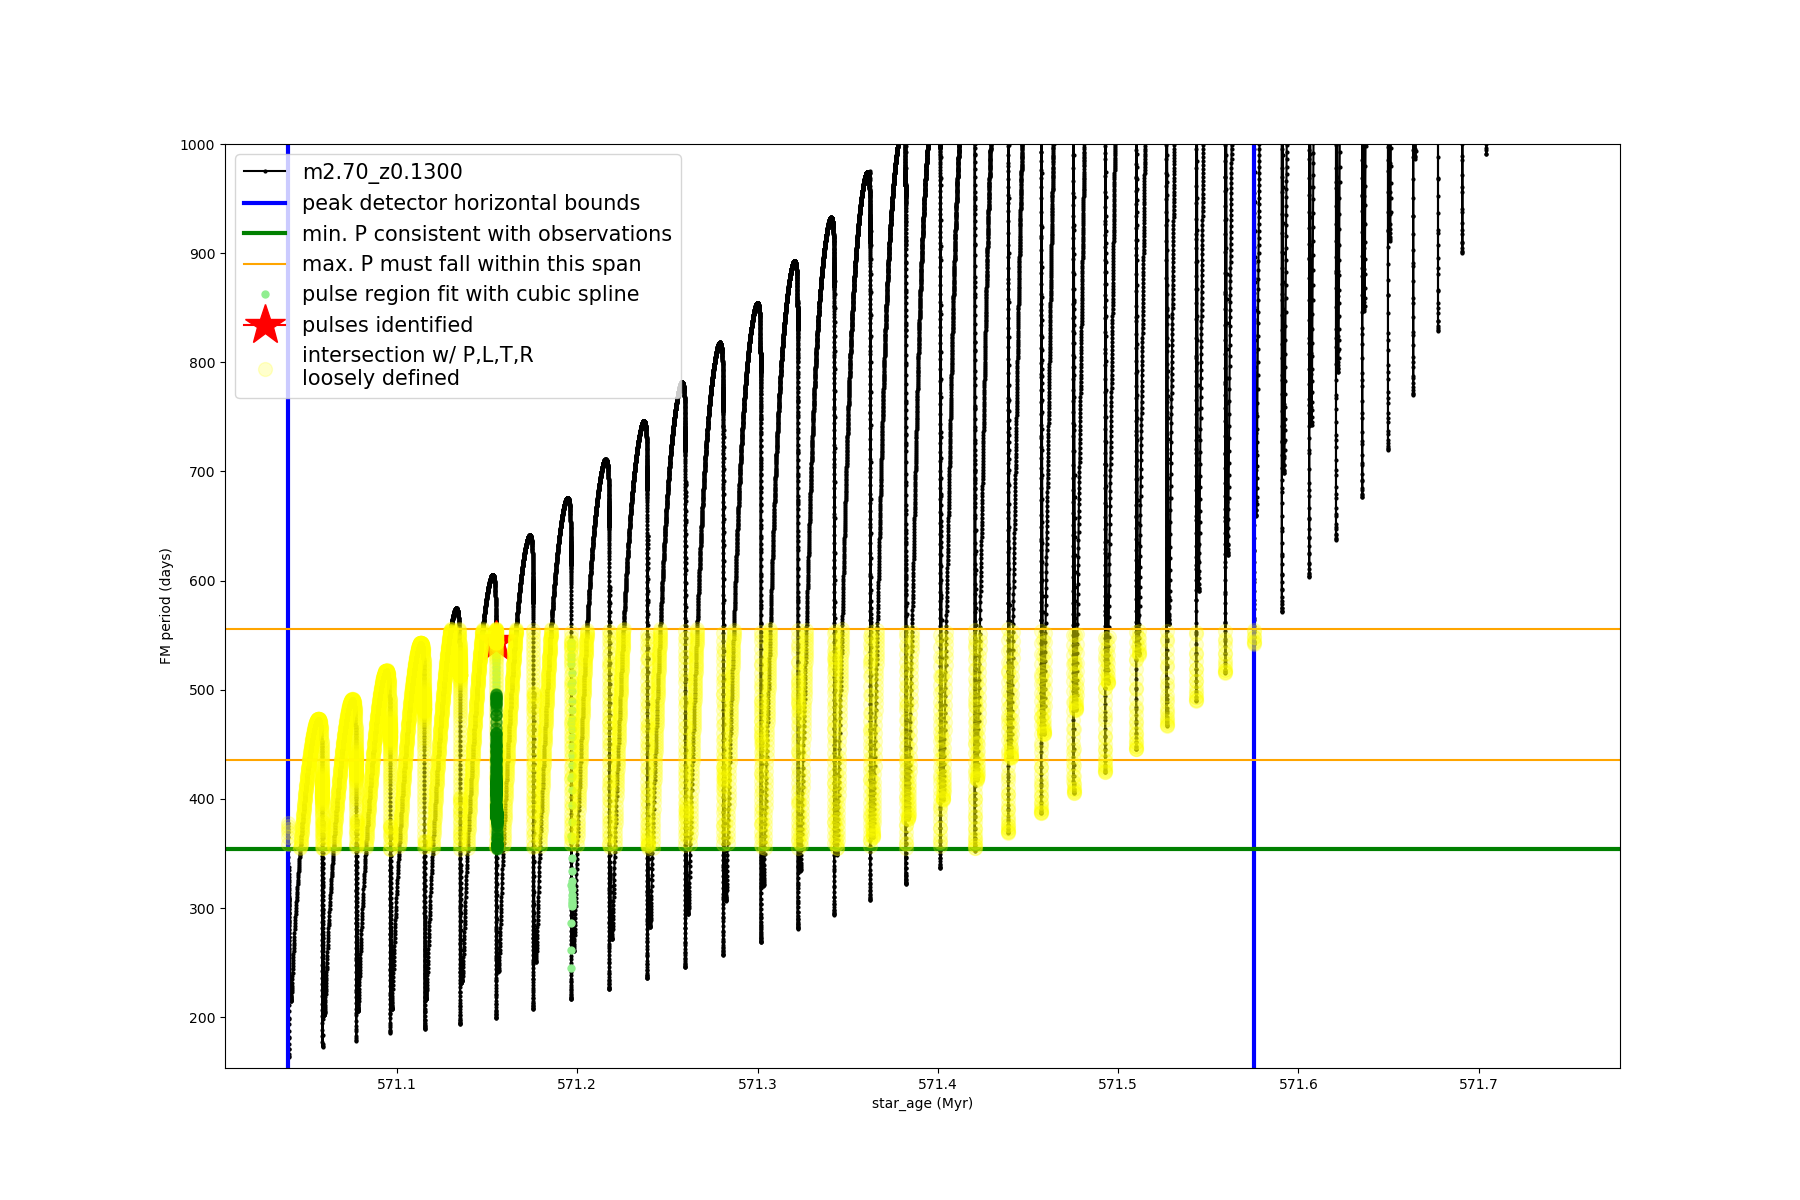Click the pale yellow circle legend marker
The width and height of the screenshot is (1800, 1200).
(x=265, y=369)
